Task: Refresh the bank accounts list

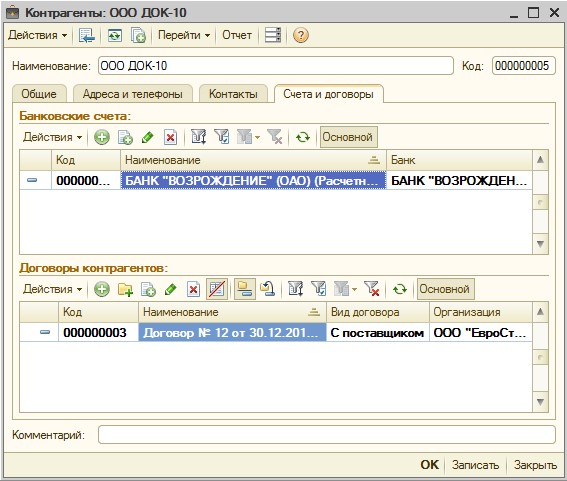Action: [303, 137]
